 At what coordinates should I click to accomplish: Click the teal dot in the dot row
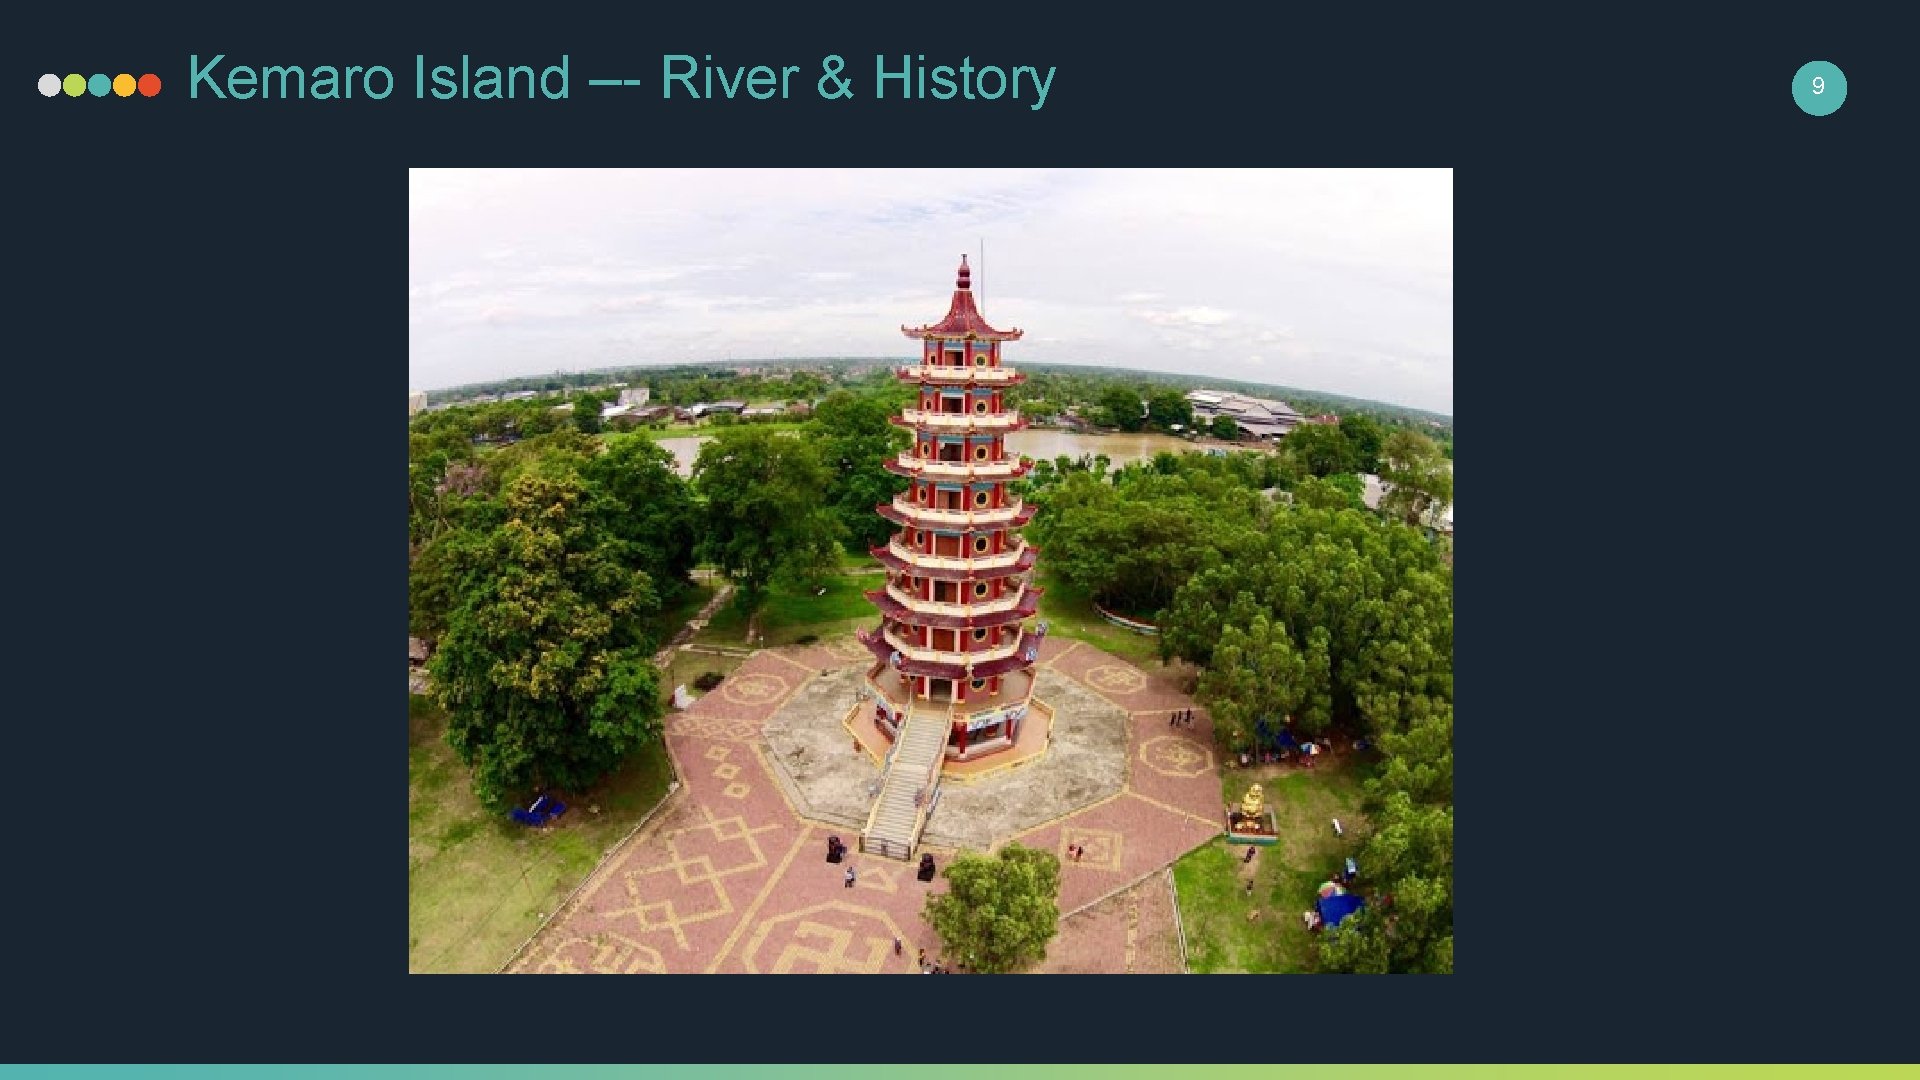(99, 85)
